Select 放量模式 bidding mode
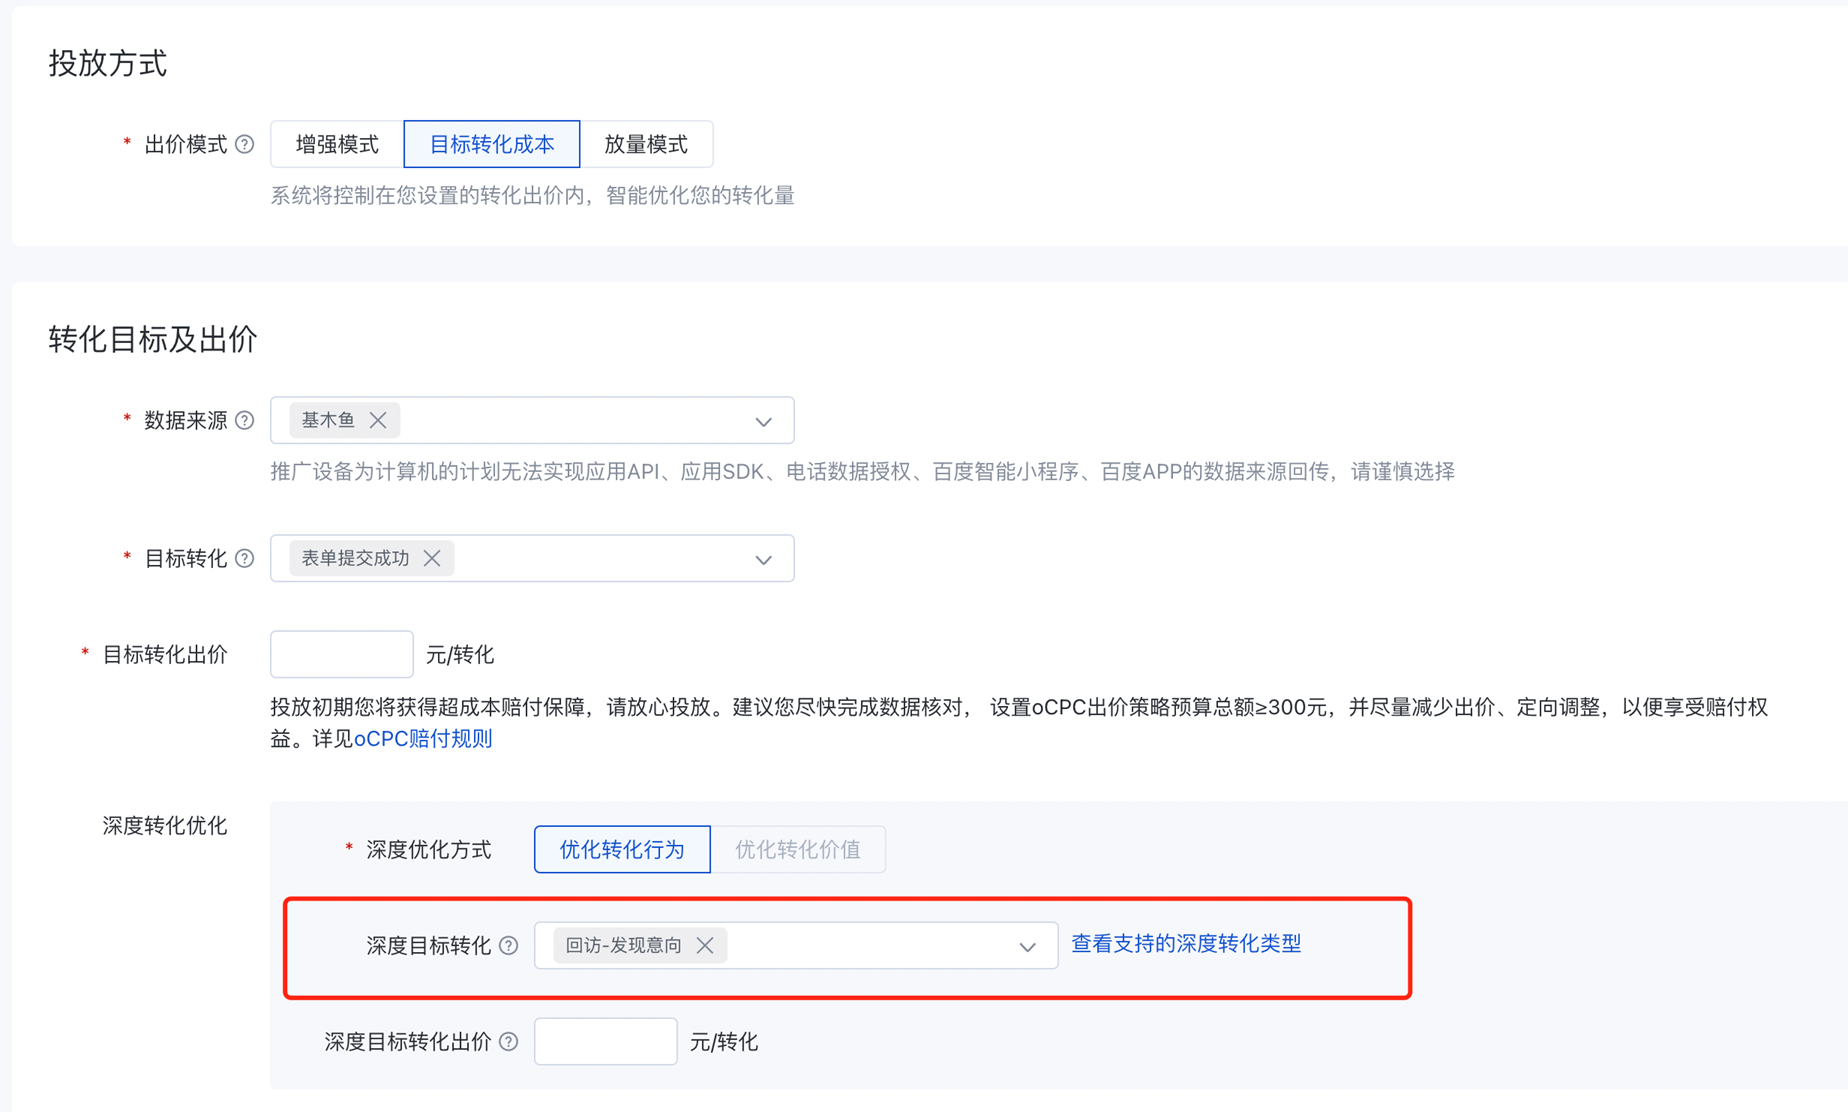1848x1112 pixels. click(646, 145)
